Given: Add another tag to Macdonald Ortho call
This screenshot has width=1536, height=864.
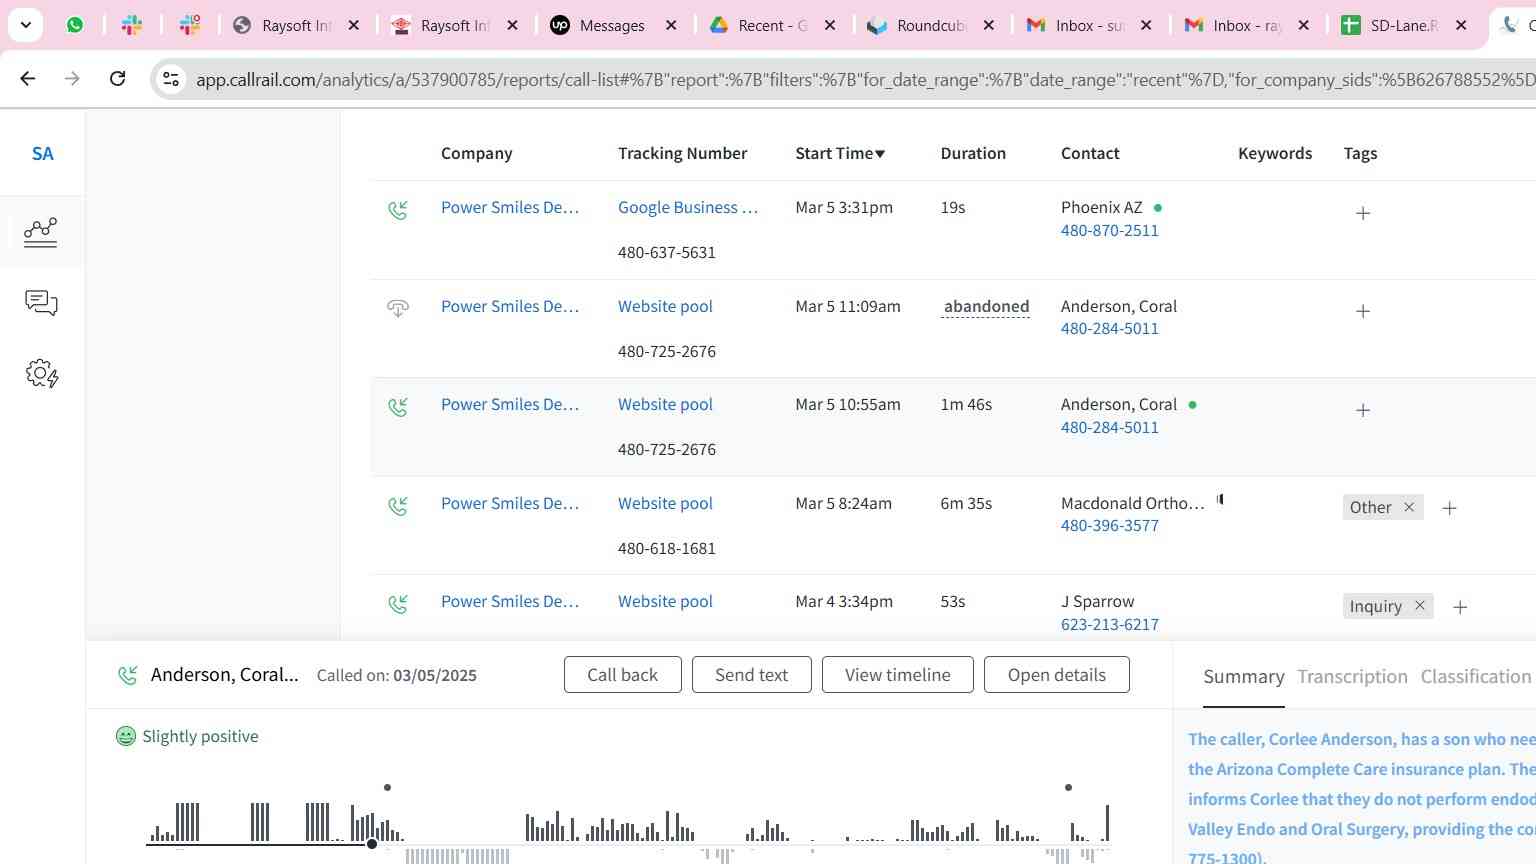Looking at the screenshot, I should pyautogui.click(x=1449, y=508).
